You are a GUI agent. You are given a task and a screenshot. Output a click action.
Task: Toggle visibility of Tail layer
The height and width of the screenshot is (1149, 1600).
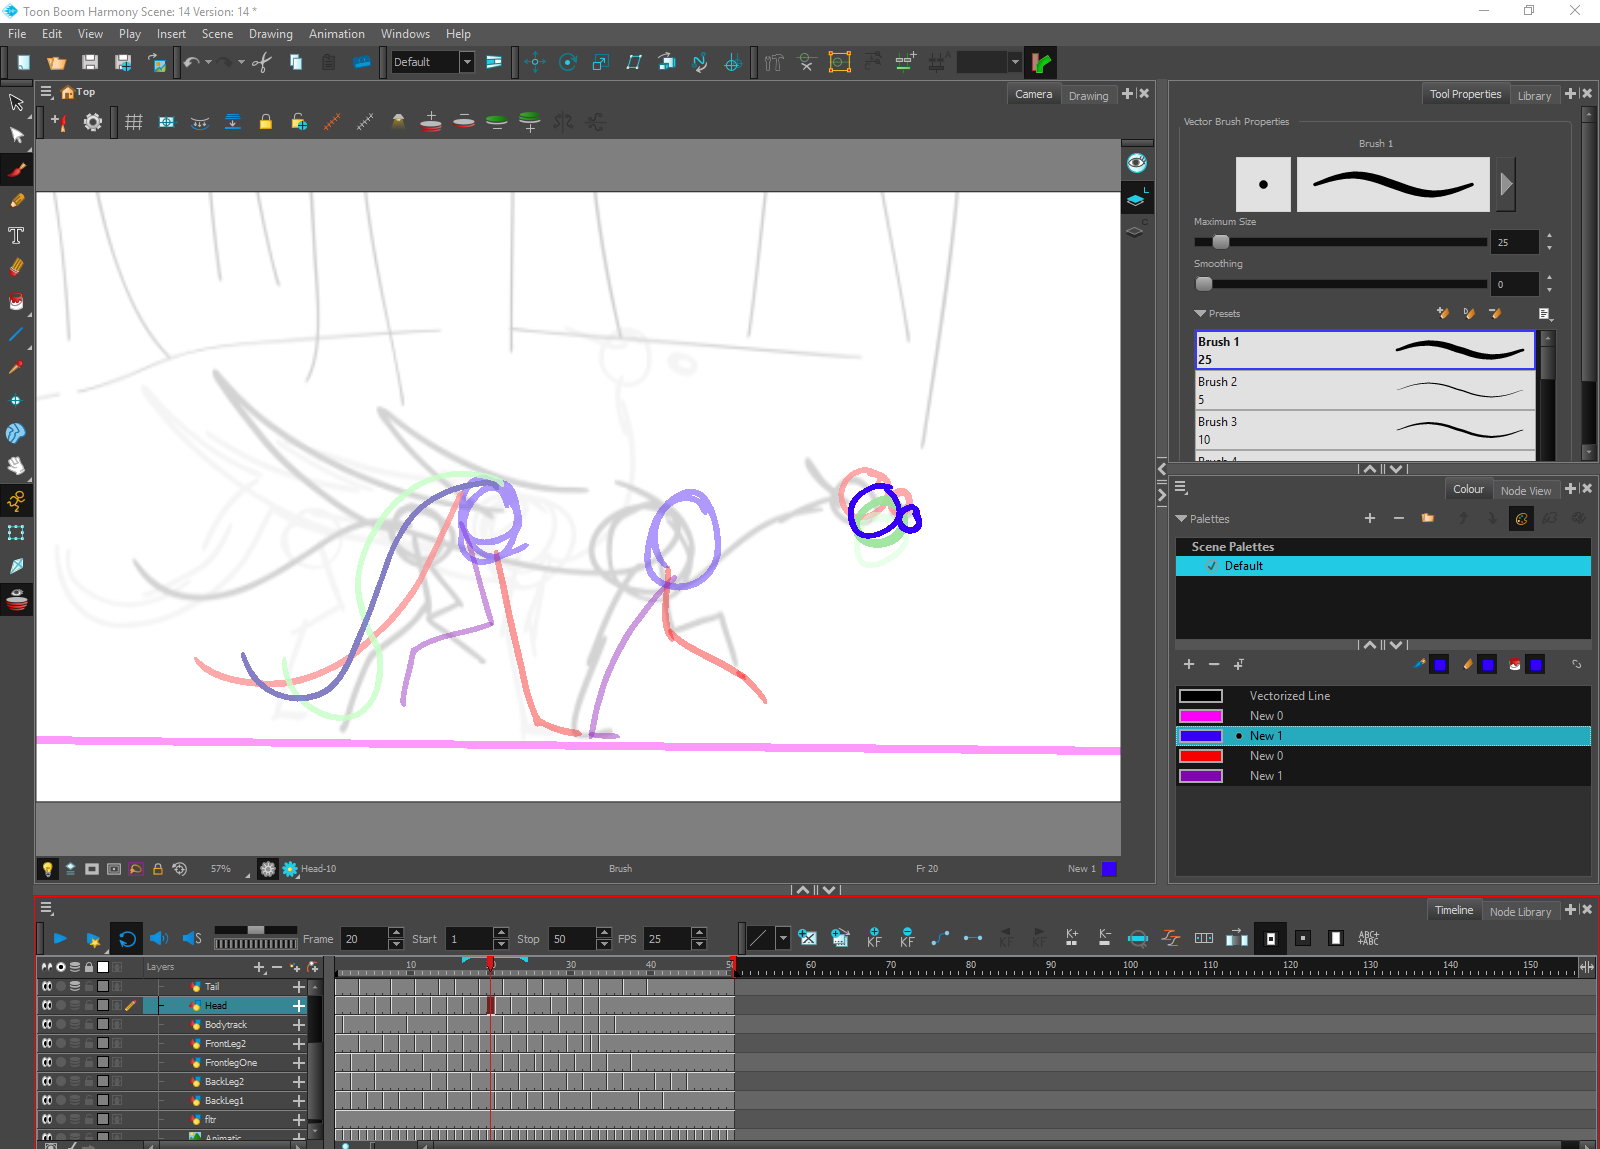(x=47, y=986)
